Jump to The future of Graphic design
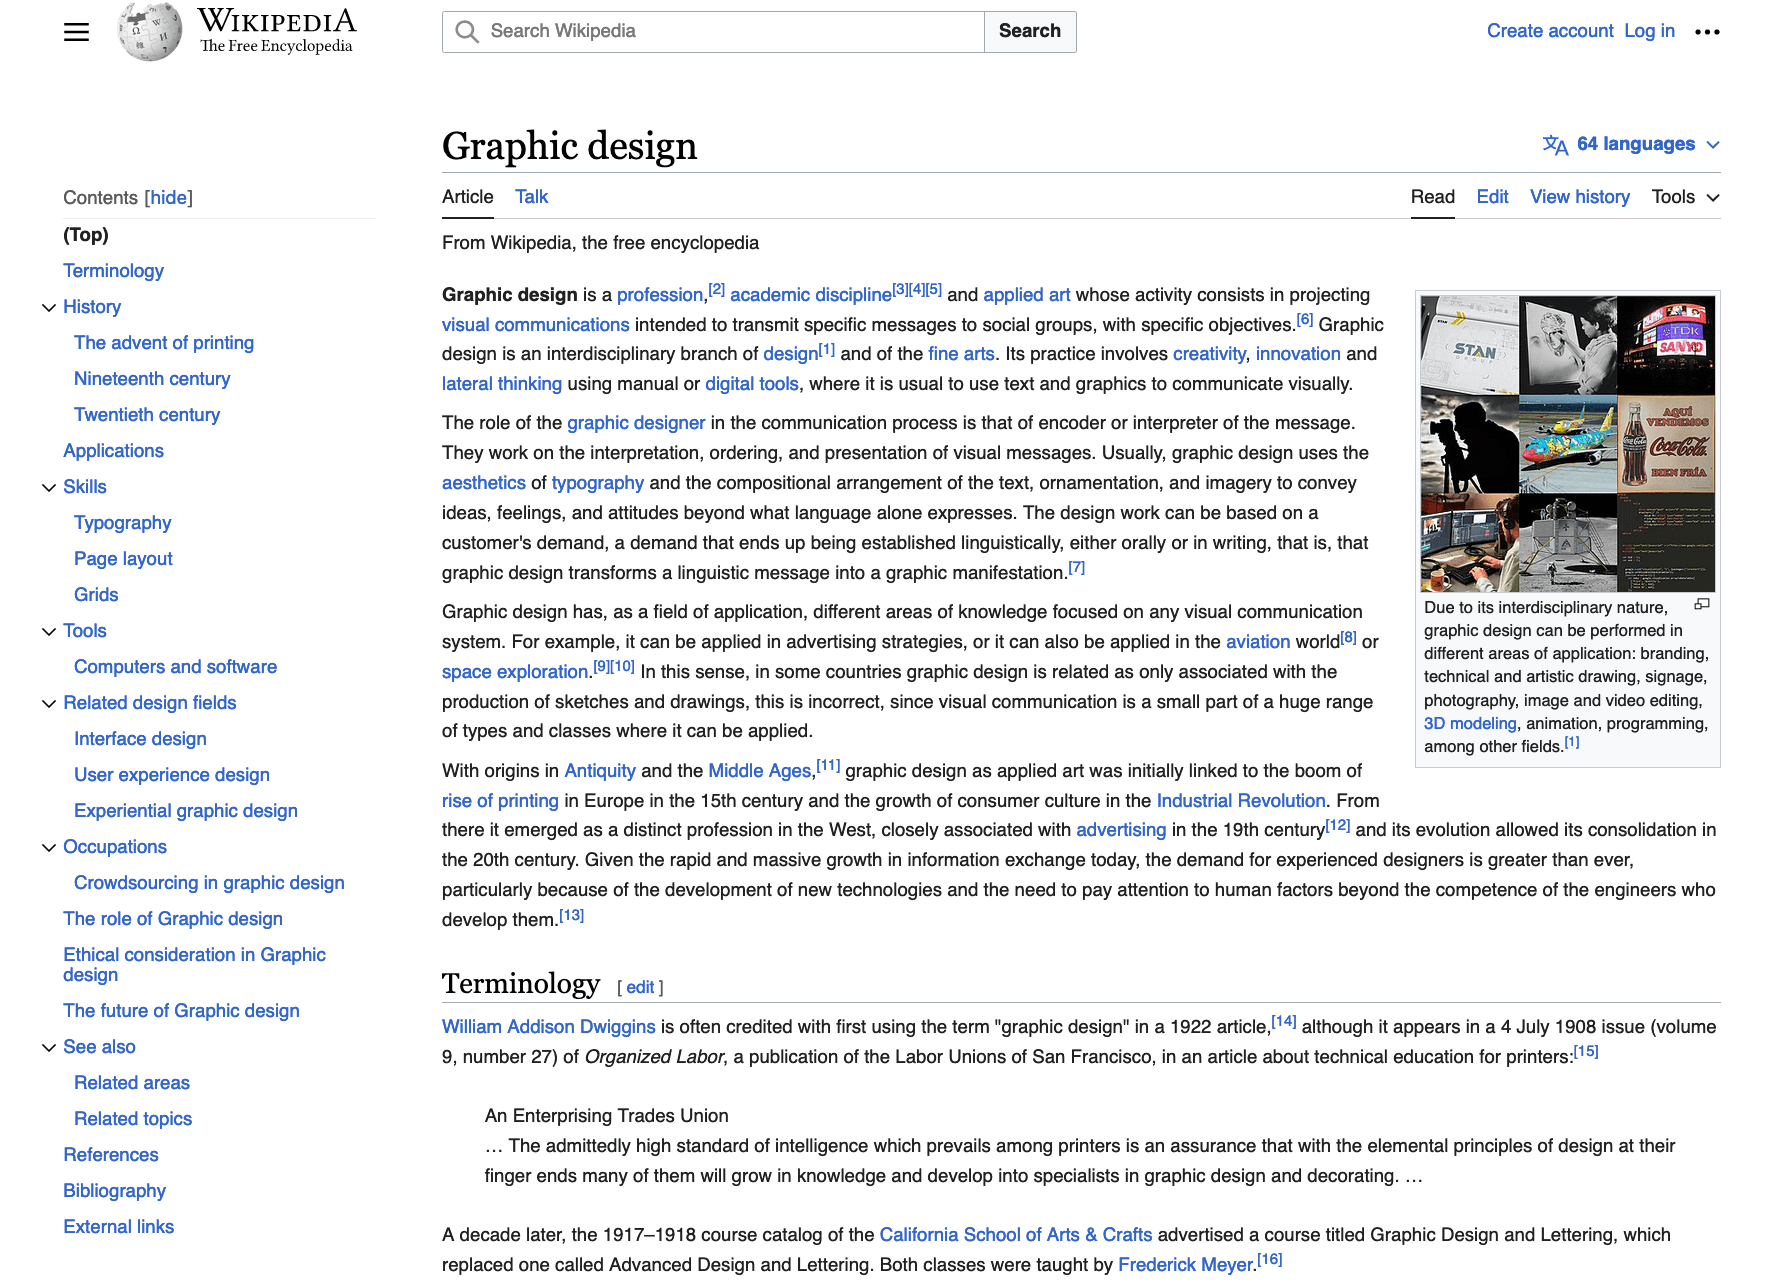The width and height of the screenshot is (1766, 1288). click(181, 1011)
